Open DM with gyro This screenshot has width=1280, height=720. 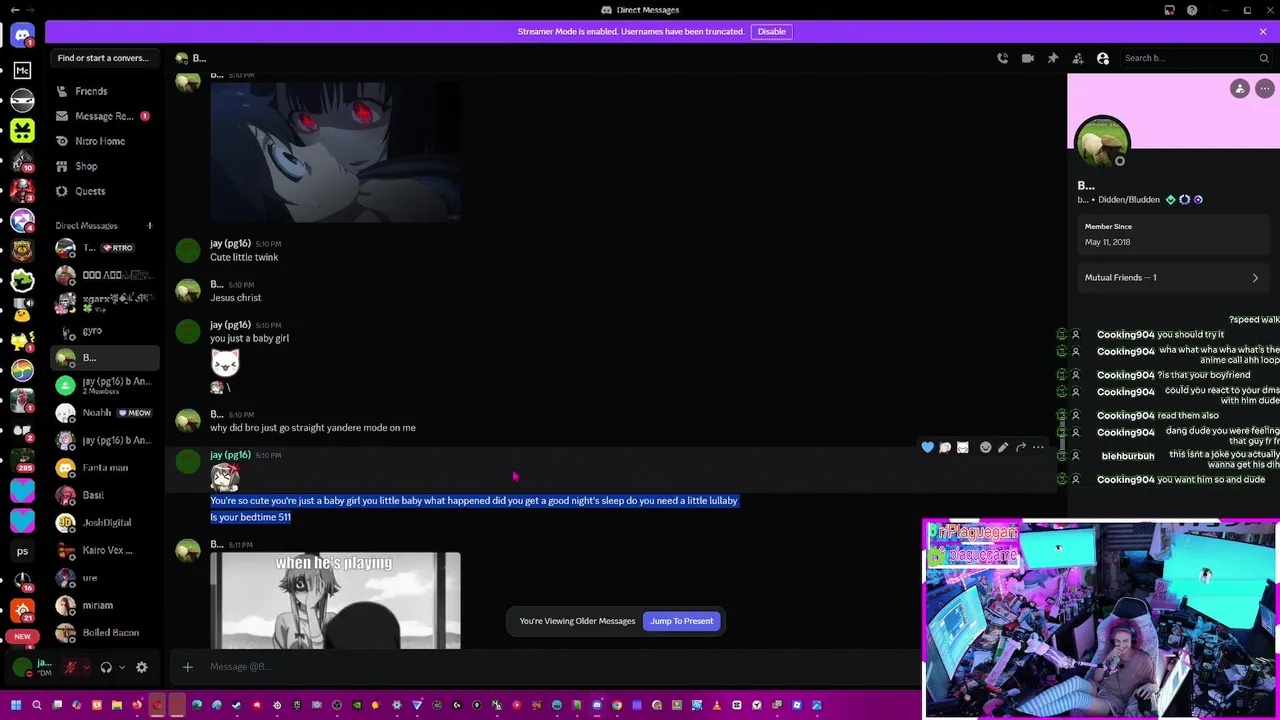[x=104, y=331]
